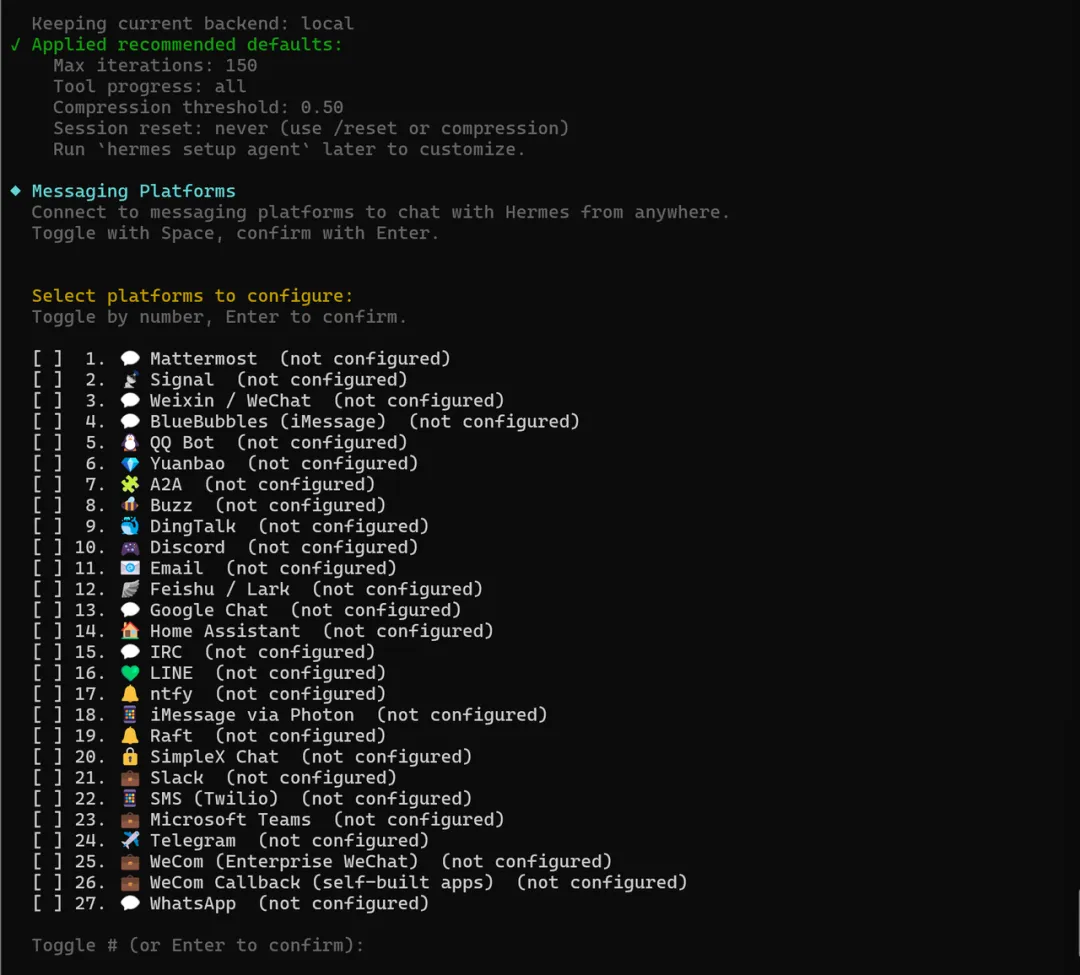Toggle the checkbox for 1. Mattermost
1080x975 pixels.
tap(48, 358)
